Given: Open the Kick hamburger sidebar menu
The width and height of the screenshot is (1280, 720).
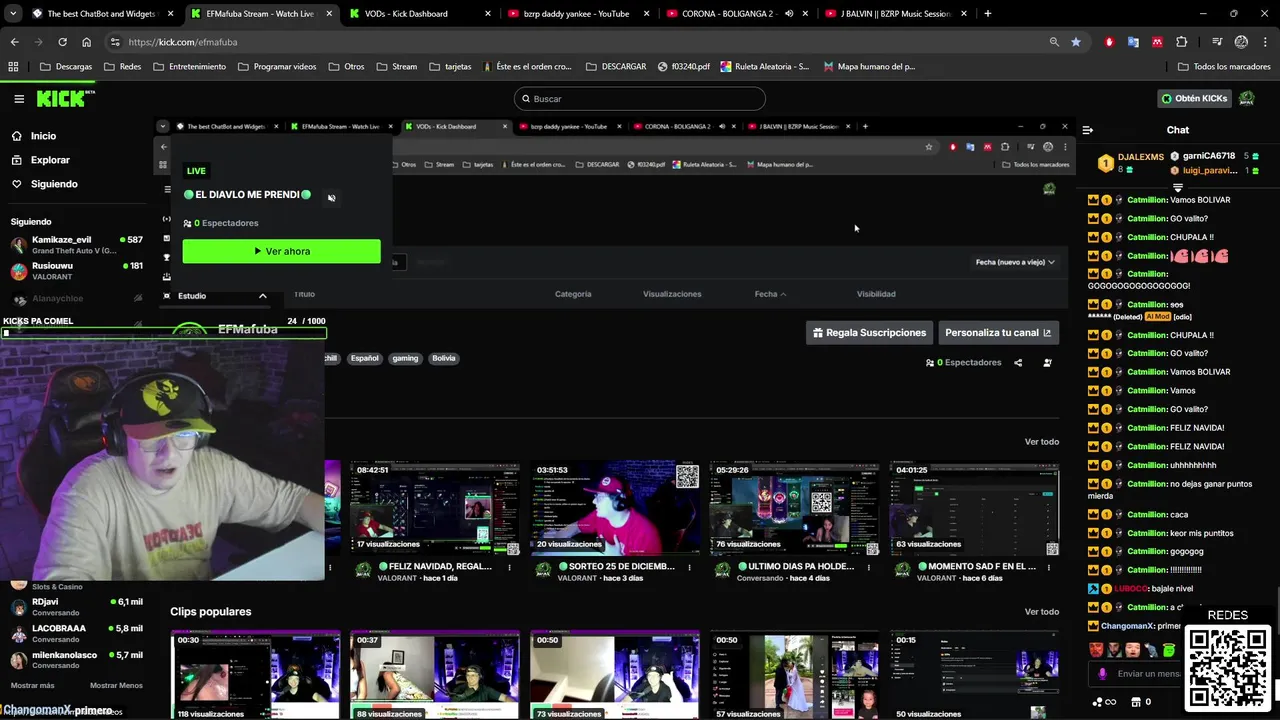Looking at the screenshot, I should coord(19,99).
